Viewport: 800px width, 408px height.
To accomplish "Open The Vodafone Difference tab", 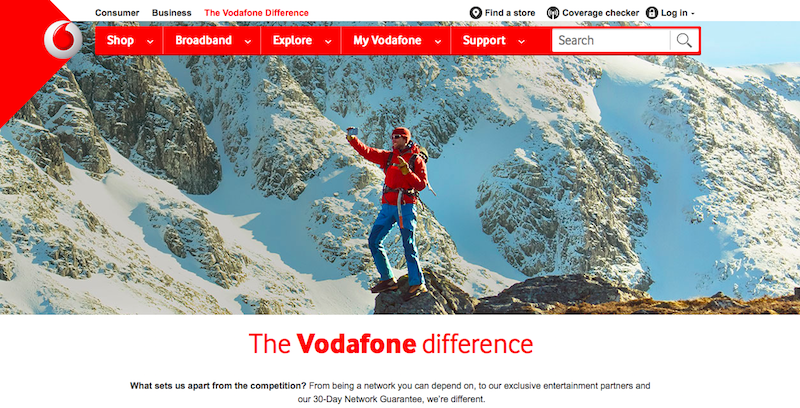I will [256, 13].
